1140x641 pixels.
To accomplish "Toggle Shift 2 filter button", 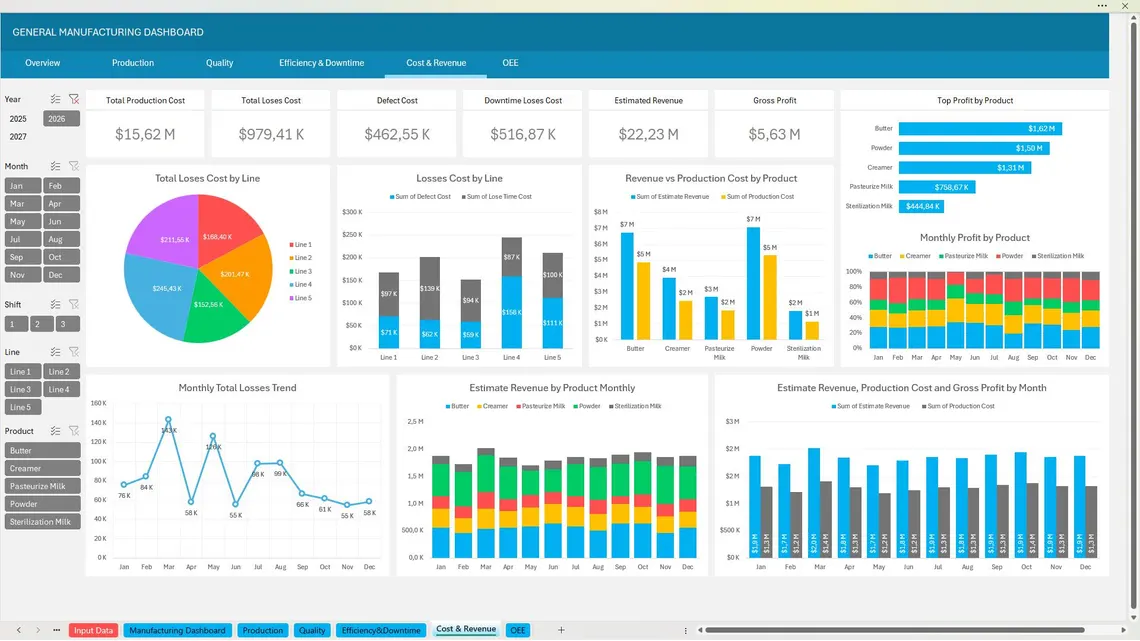I will coord(41,324).
